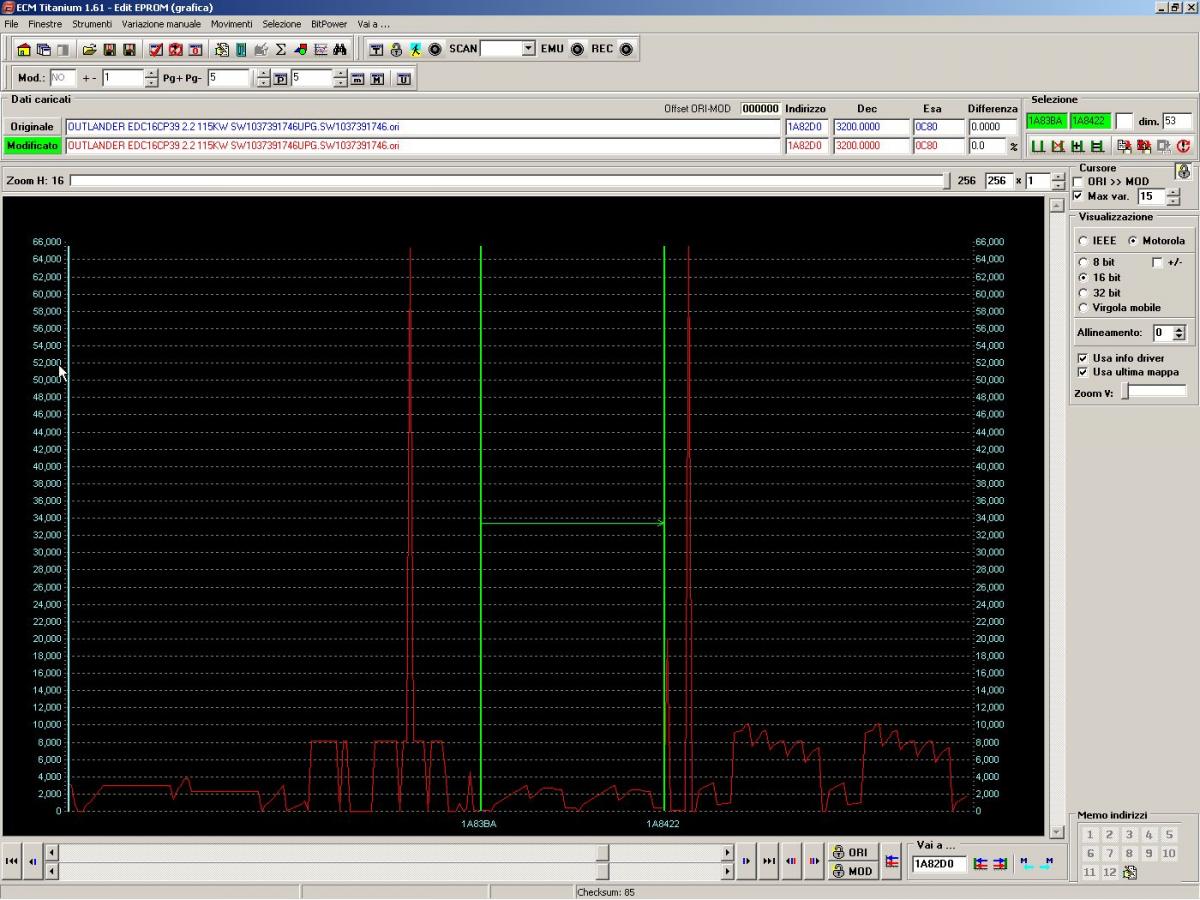Click the red checkmark toolbar icon
The height and width of the screenshot is (900, 1200).
click(x=156, y=49)
